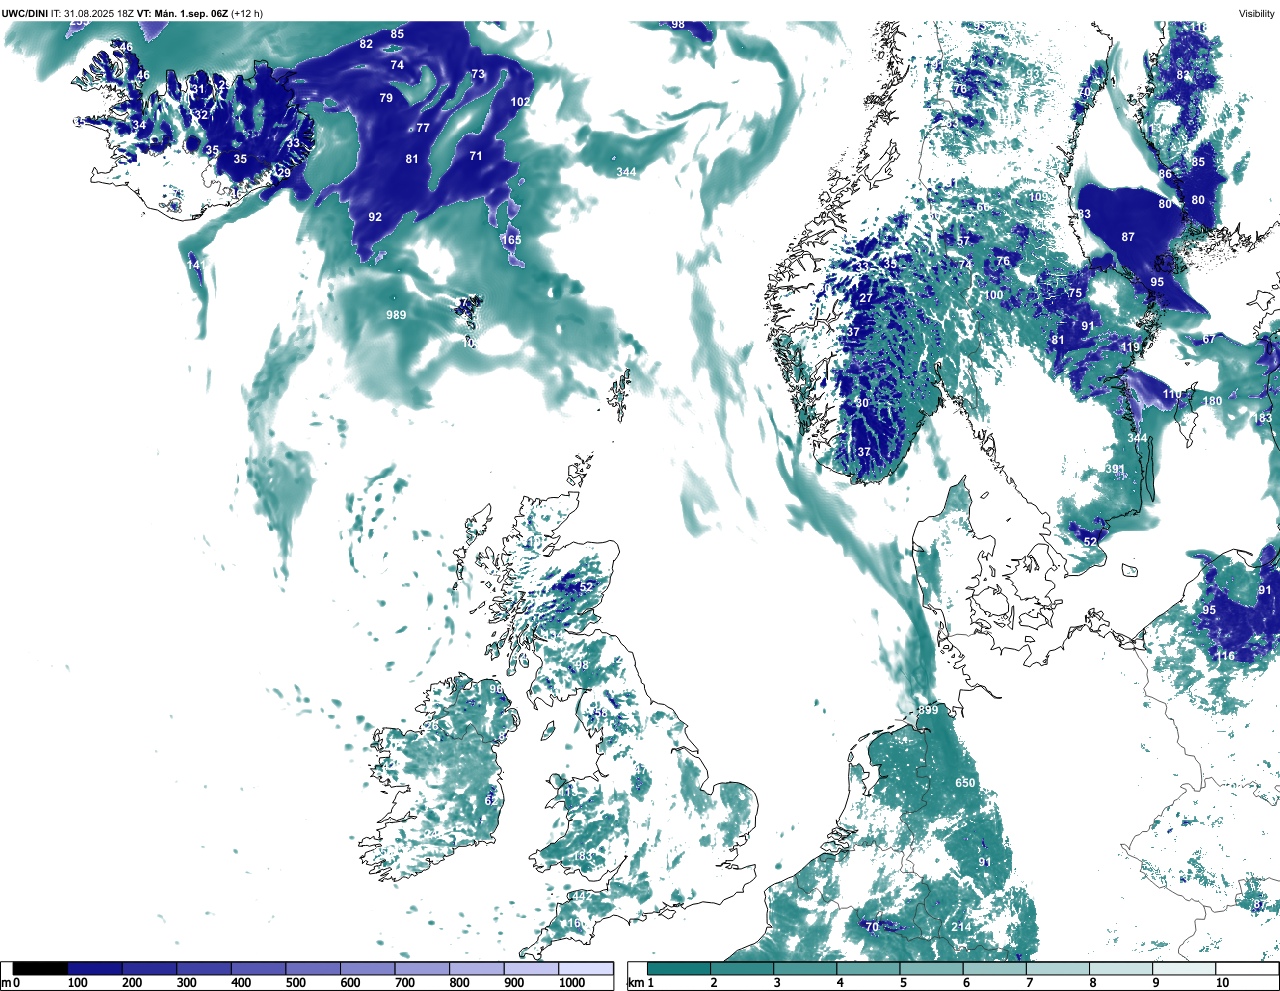Click the map value 75 over central Sweden
Image resolution: width=1280 pixels, height=991 pixels.
pyautogui.click(x=1075, y=293)
